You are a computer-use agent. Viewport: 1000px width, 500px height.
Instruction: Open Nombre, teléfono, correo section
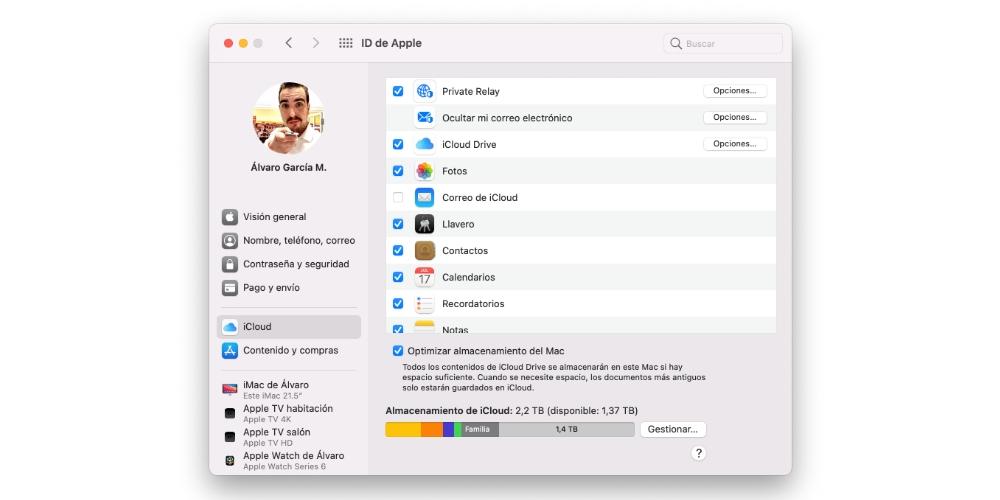289,240
